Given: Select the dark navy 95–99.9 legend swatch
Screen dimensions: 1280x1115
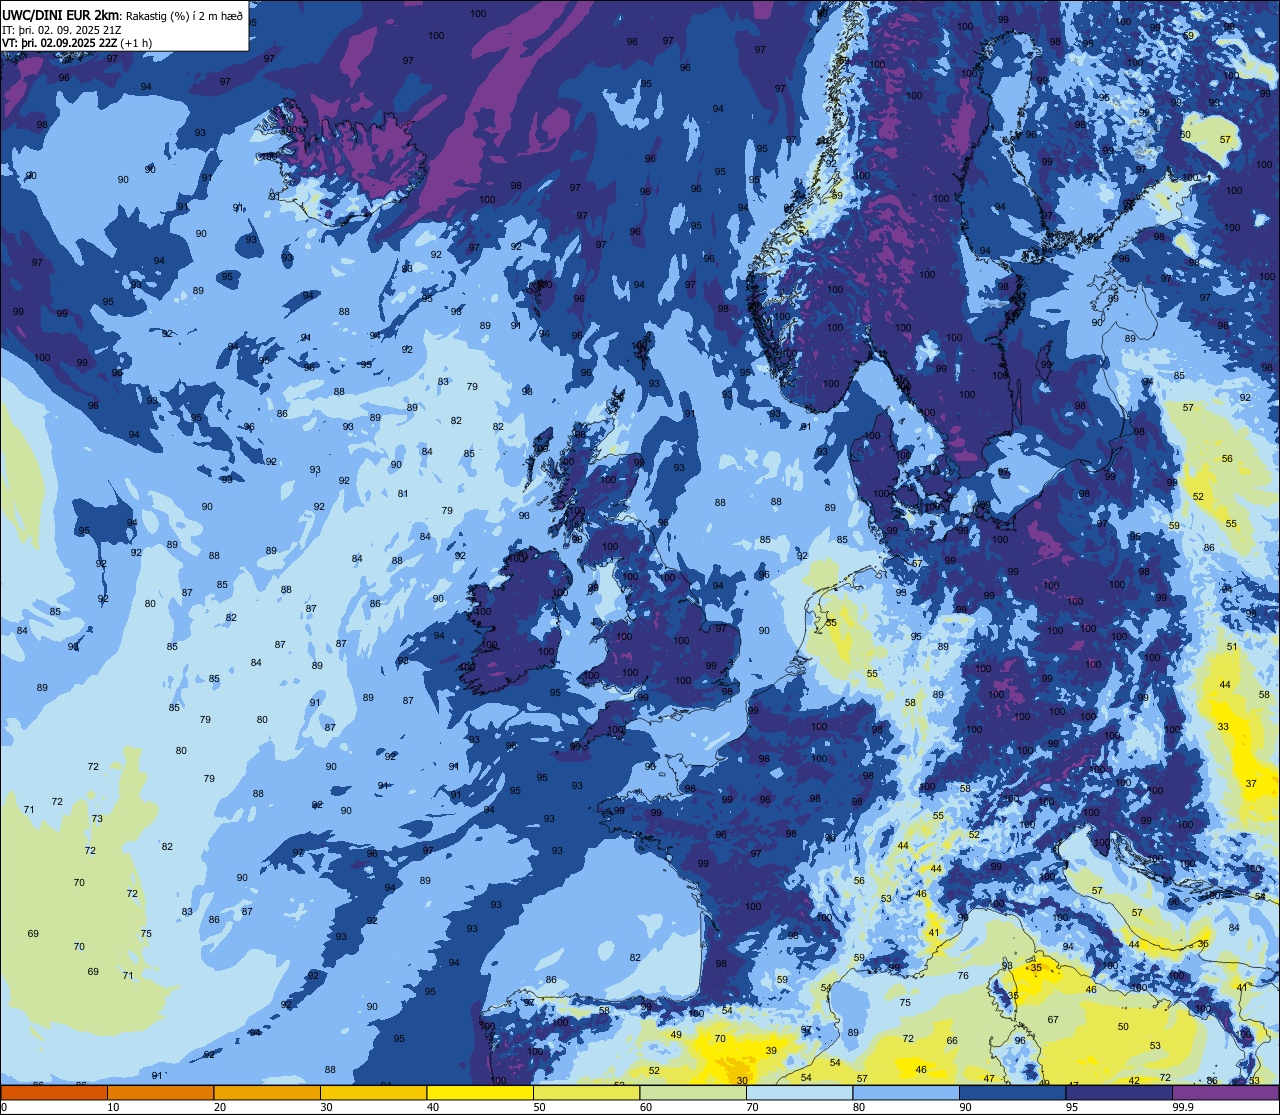Looking at the screenshot, I should [x=1119, y=1092].
